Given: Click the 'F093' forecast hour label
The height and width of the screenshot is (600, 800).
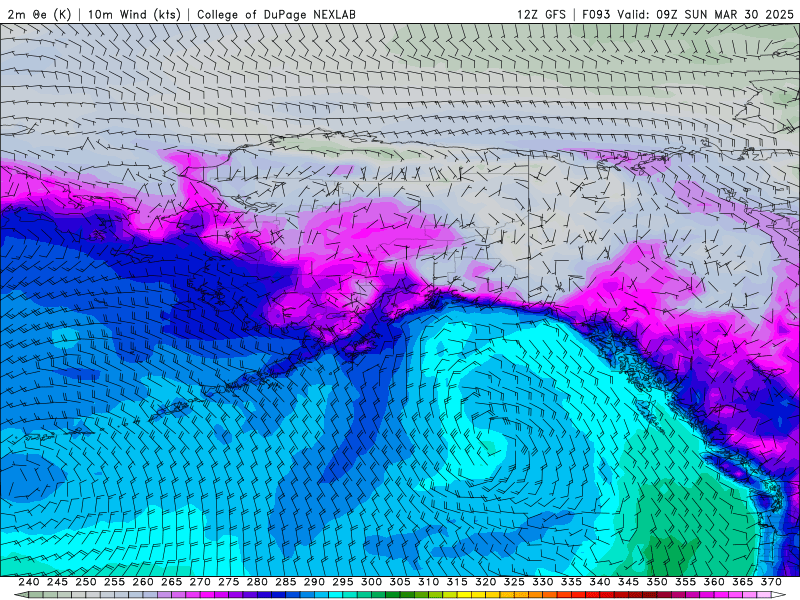Looking at the screenshot, I should [x=596, y=14].
